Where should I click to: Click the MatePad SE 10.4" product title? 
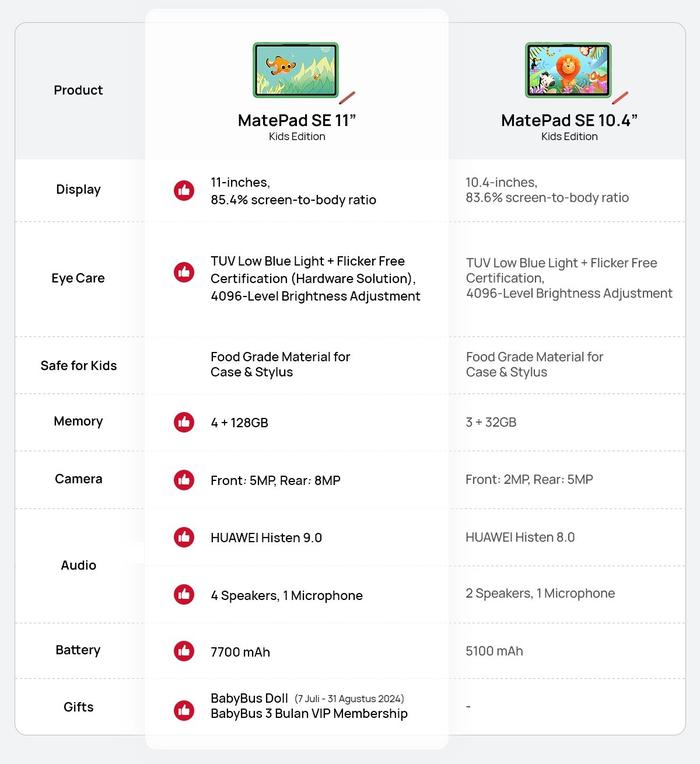569,121
